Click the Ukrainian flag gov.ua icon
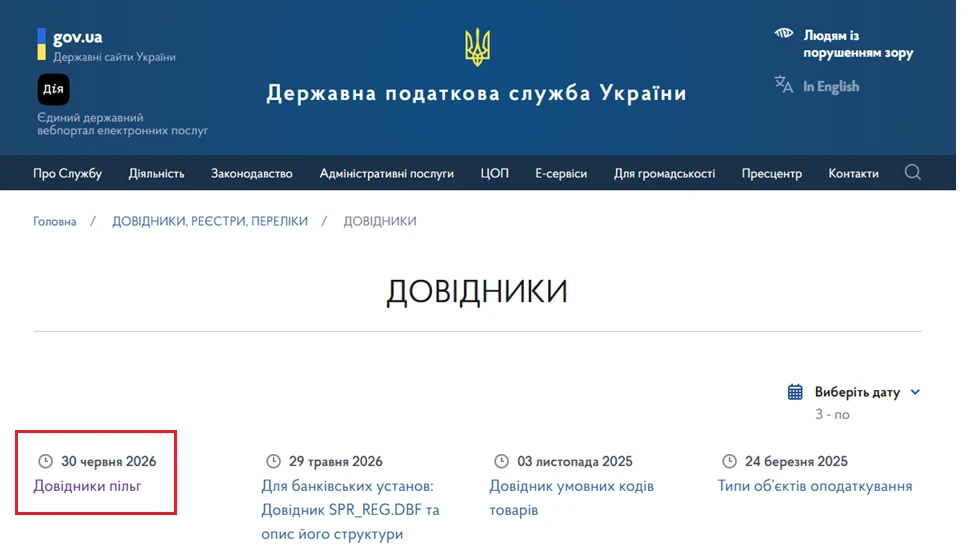The width and height of the screenshot is (975, 560). 42,44
